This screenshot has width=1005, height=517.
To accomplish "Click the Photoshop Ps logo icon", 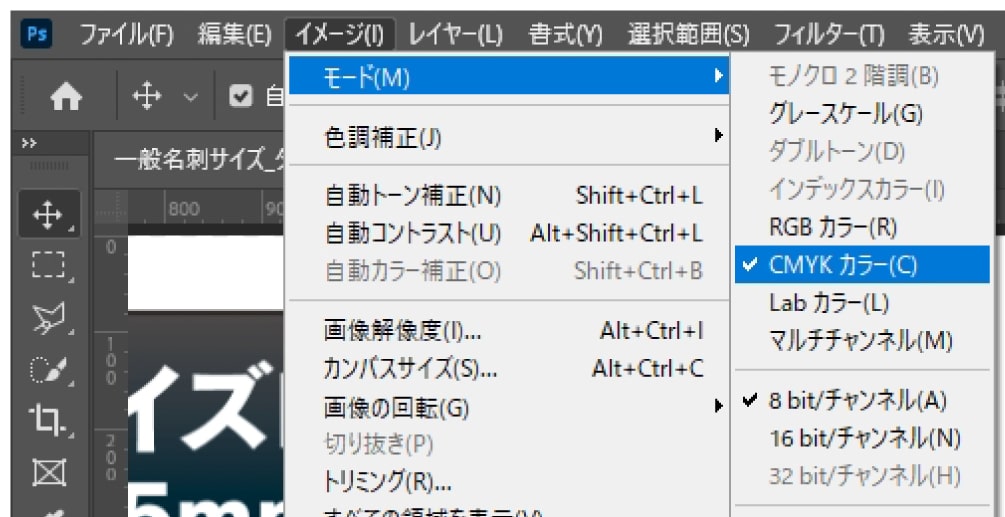I will 37,36.
